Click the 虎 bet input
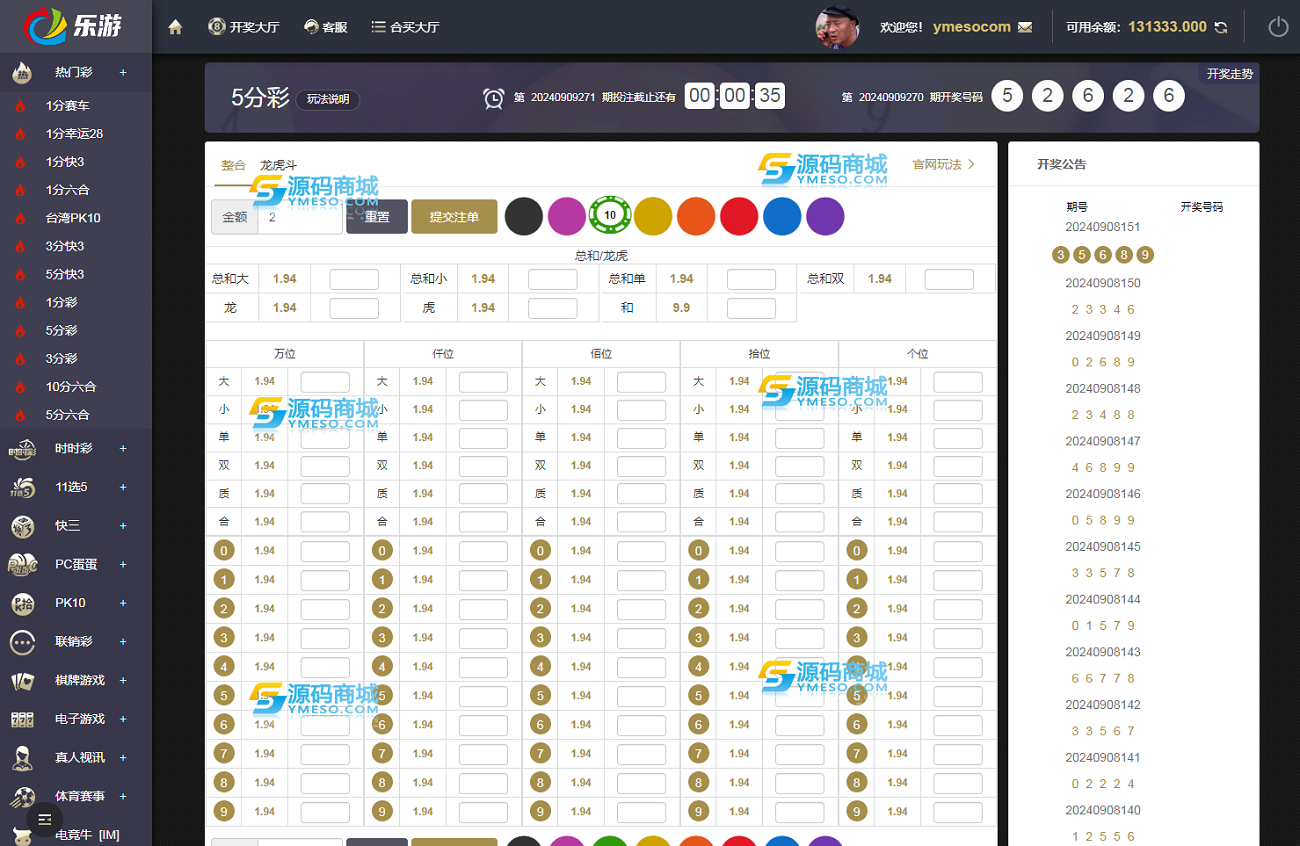Image resolution: width=1300 pixels, height=846 pixels. click(x=553, y=308)
